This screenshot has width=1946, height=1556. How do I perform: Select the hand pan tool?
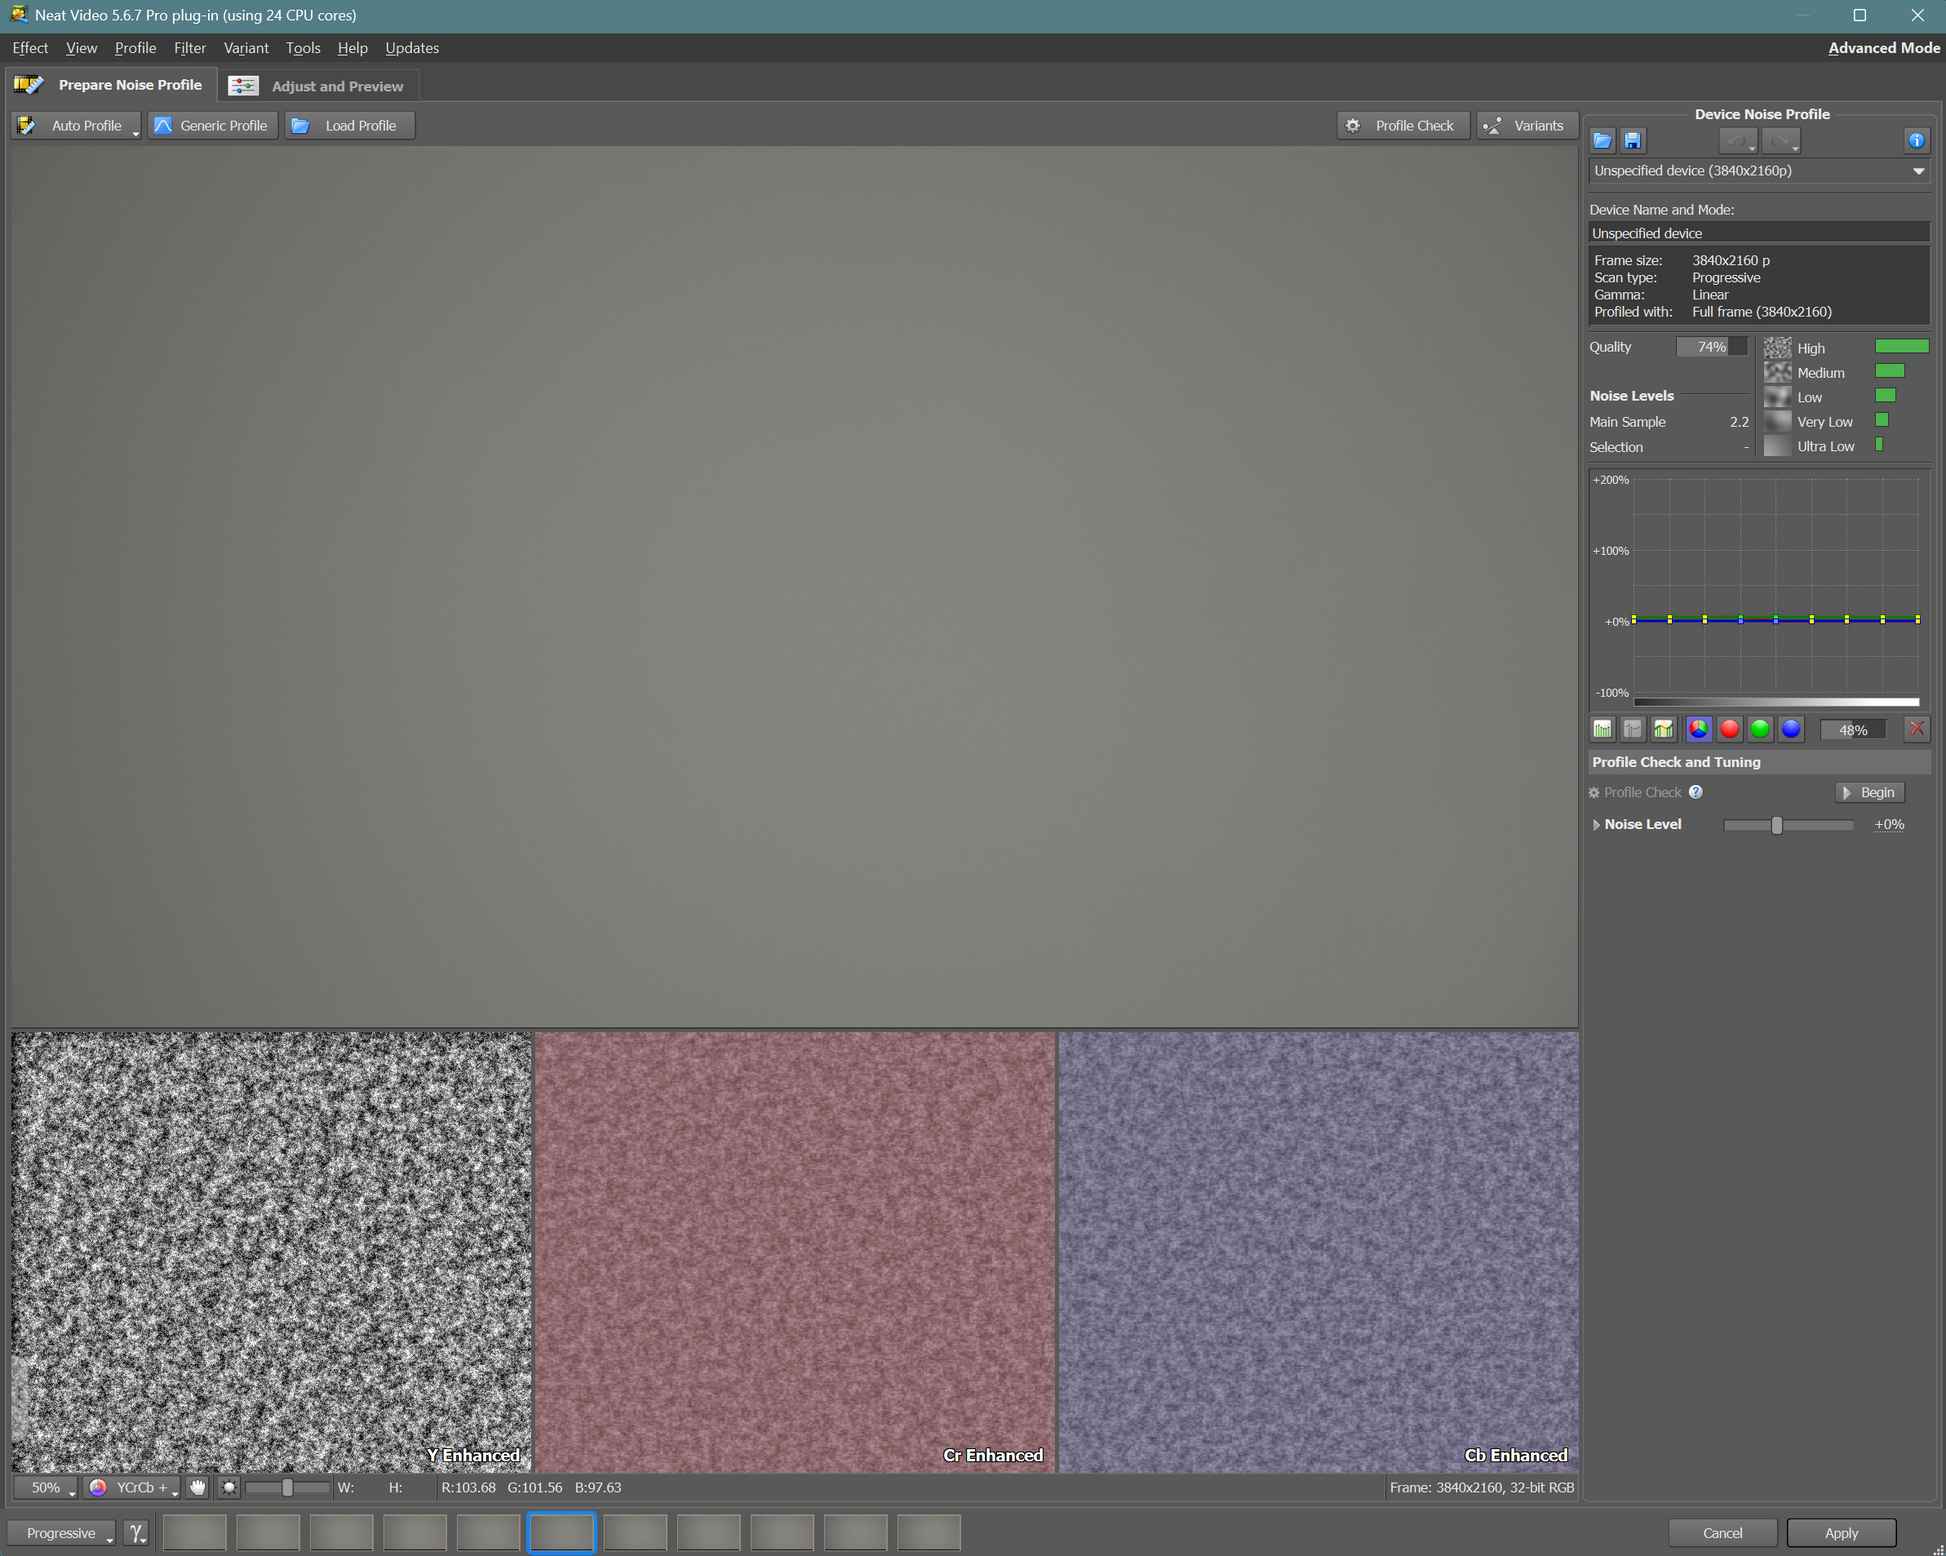(x=198, y=1487)
